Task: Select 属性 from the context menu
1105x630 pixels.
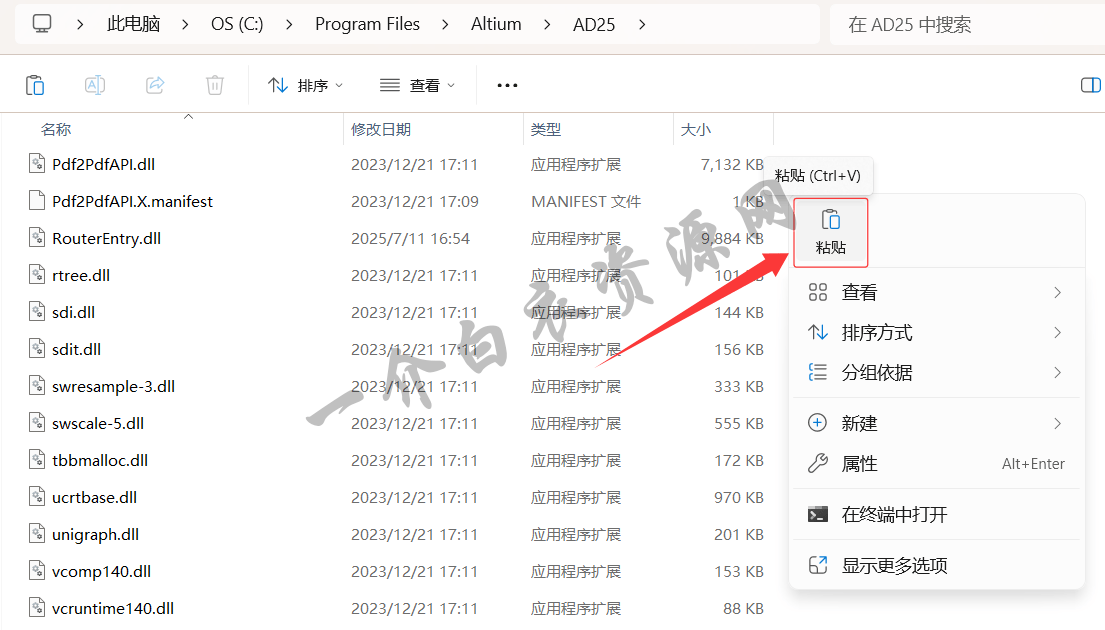Action: point(935,463)
